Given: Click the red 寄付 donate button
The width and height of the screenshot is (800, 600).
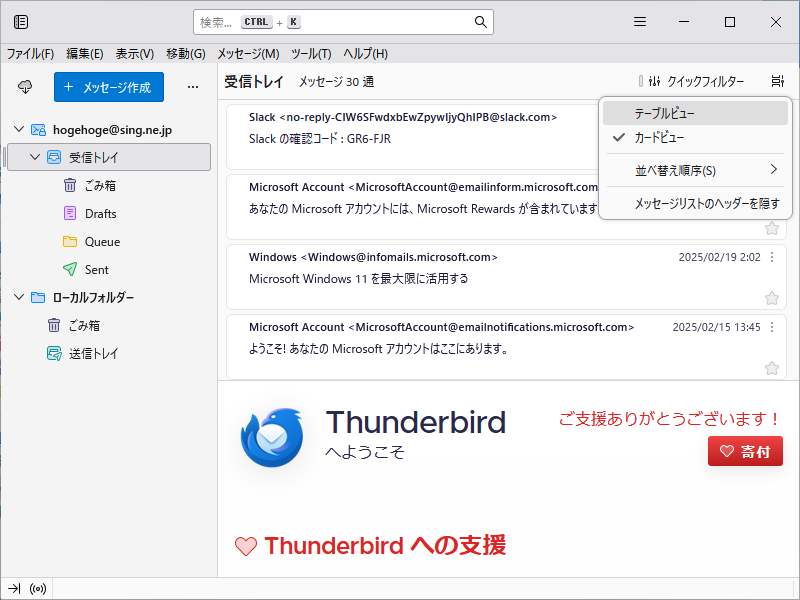Looking at the screenshot, I should [745, 451].
